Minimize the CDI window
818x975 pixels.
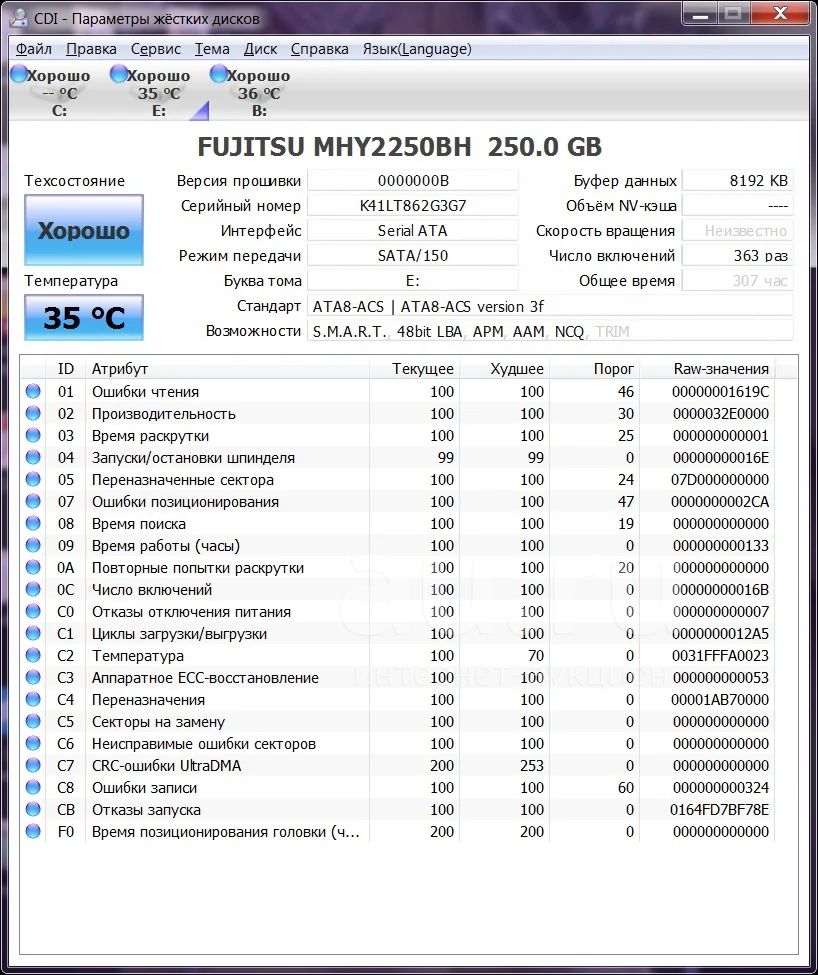coord(700,14)
